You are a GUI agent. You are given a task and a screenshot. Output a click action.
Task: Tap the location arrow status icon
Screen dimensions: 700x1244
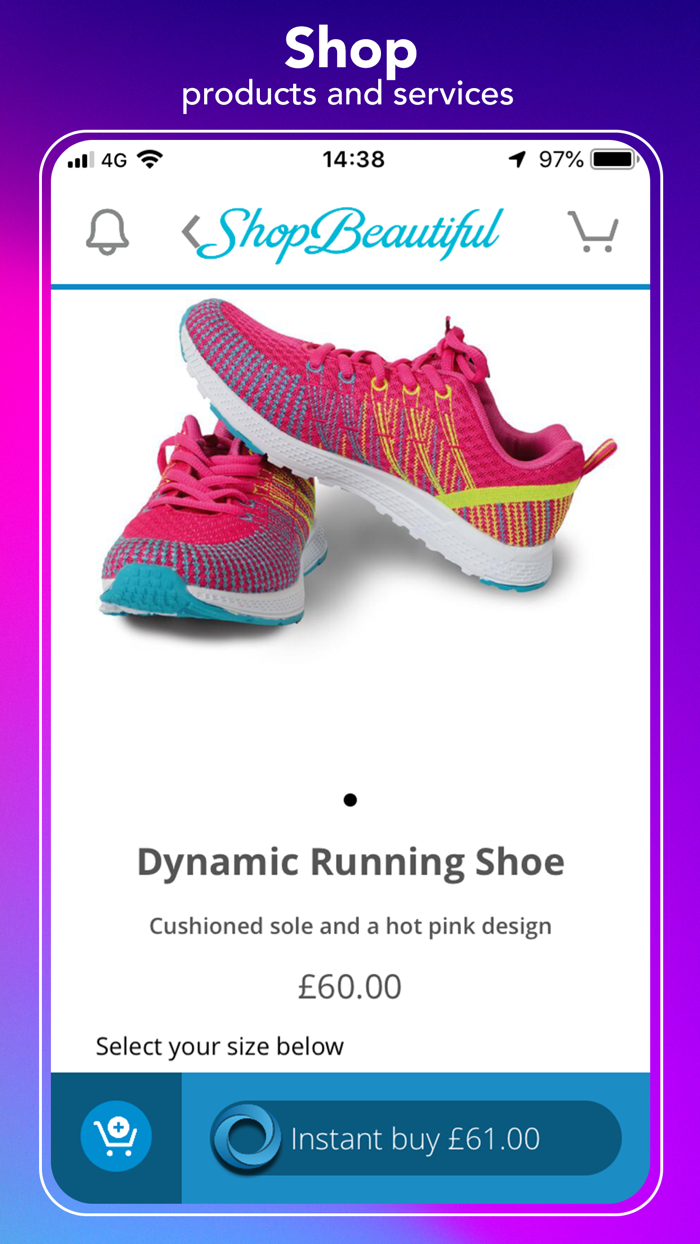pos(517,160)
